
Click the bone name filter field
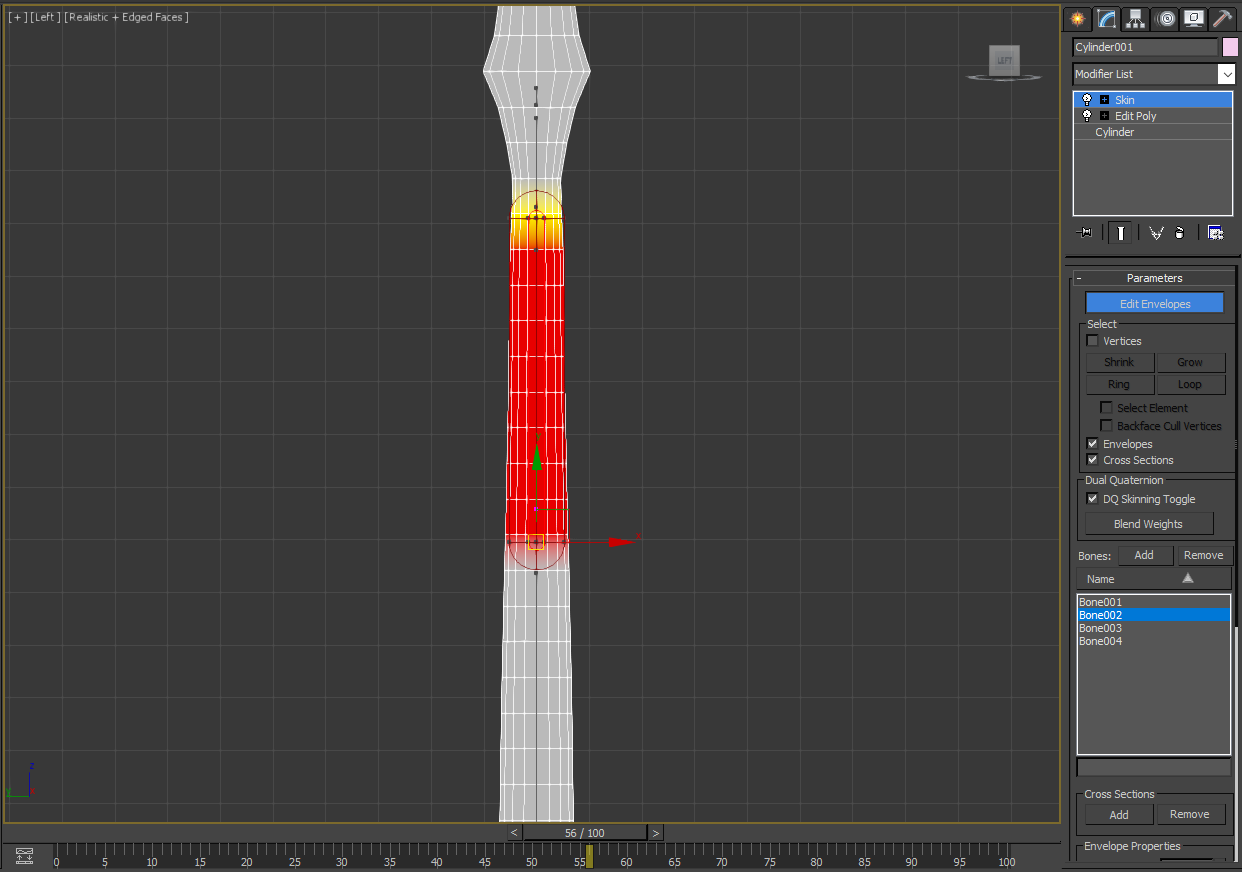coord(1153,767)
